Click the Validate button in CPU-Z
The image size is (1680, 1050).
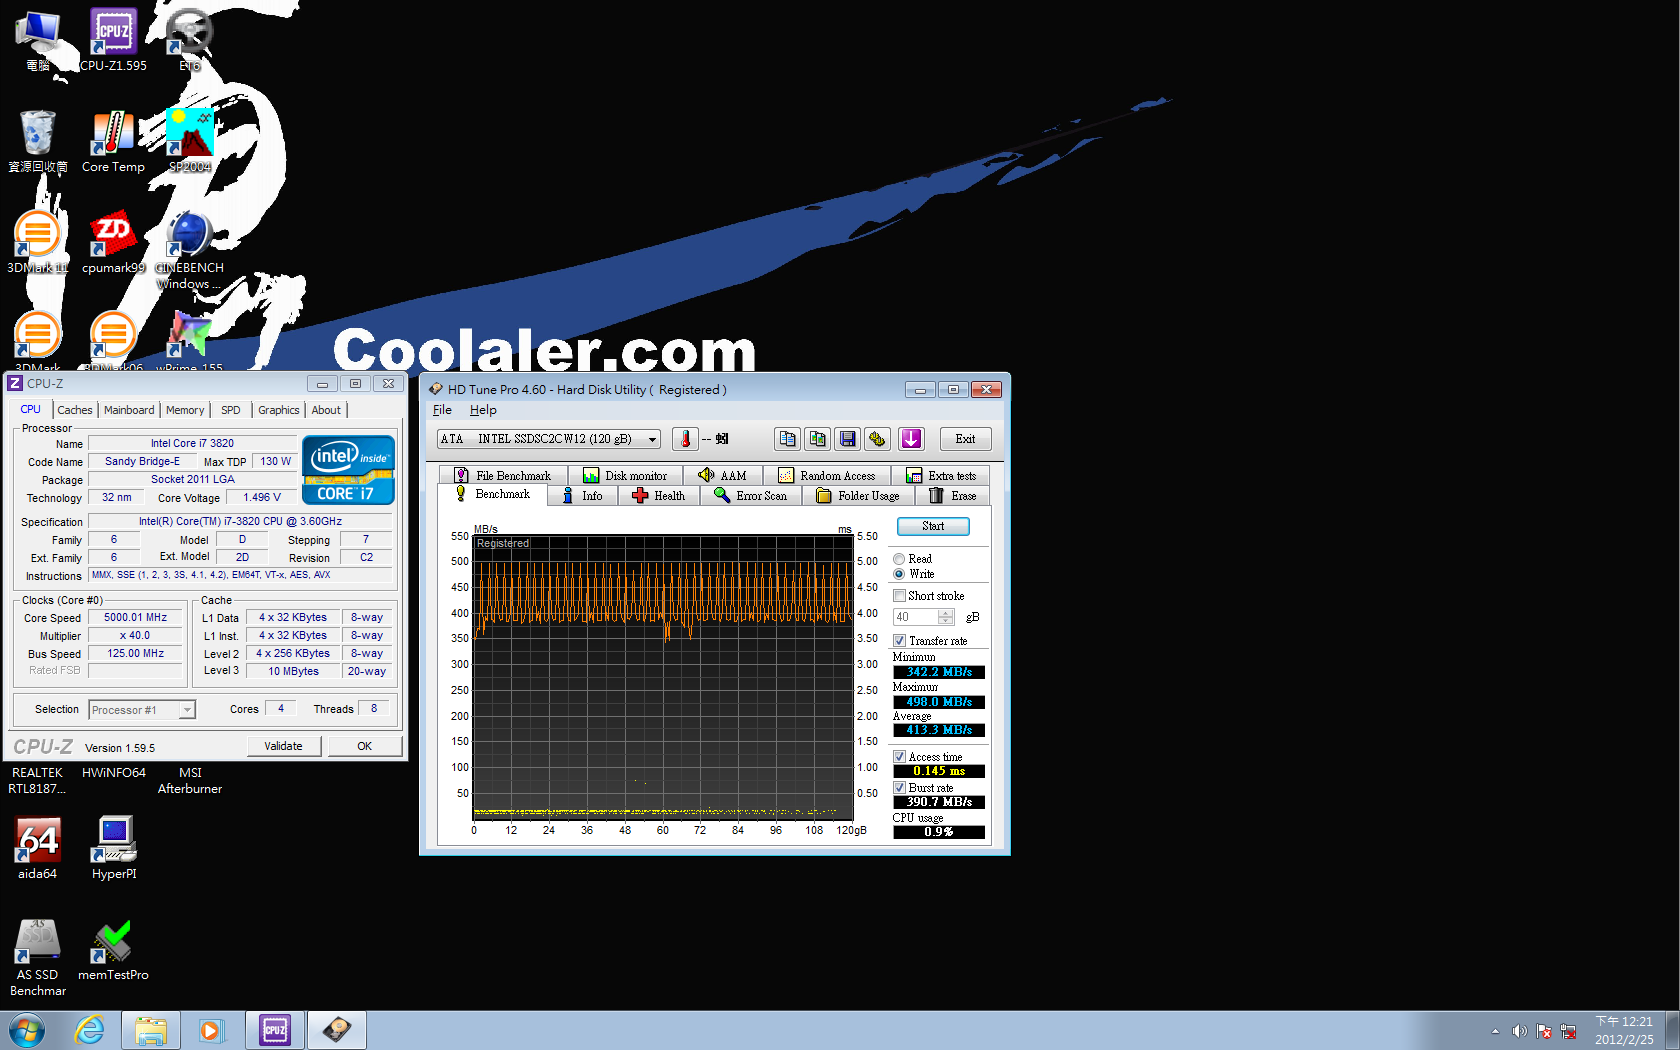[x=284, y=746]
